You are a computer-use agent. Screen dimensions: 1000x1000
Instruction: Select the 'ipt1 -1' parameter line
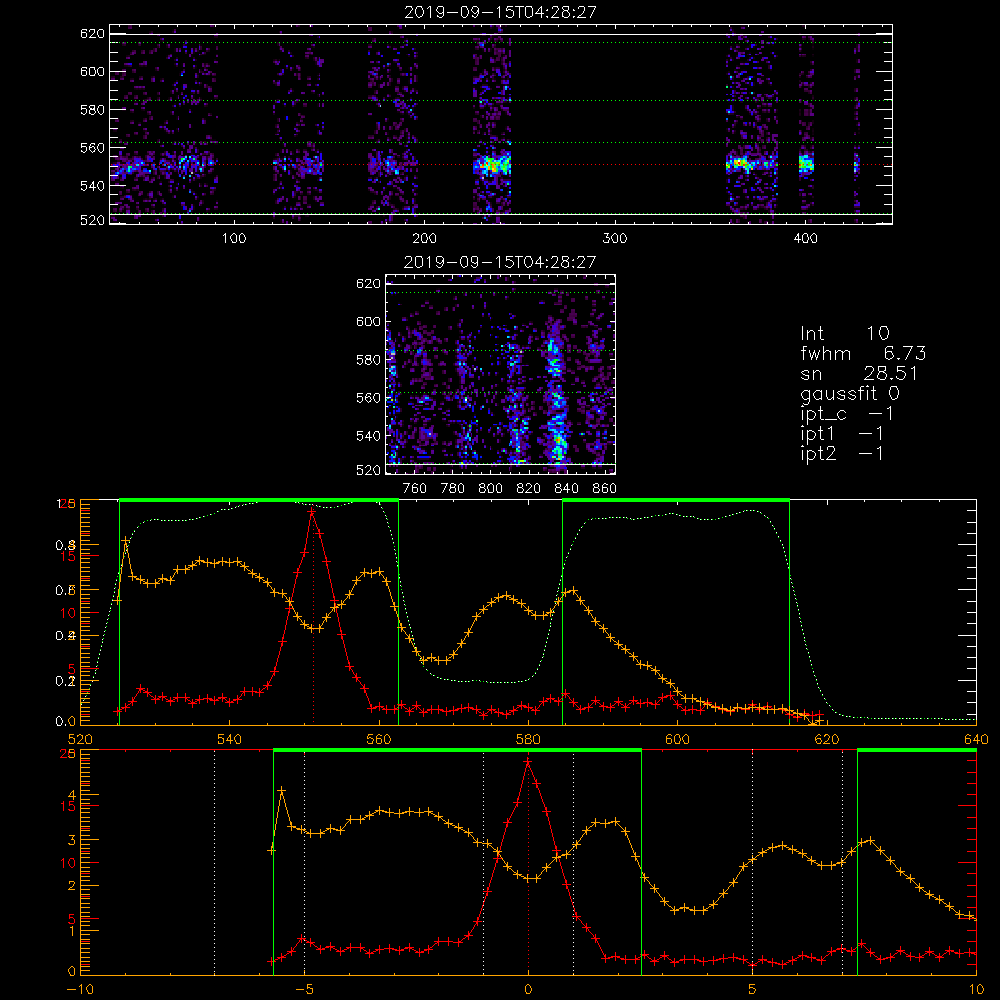pos(842,434)
